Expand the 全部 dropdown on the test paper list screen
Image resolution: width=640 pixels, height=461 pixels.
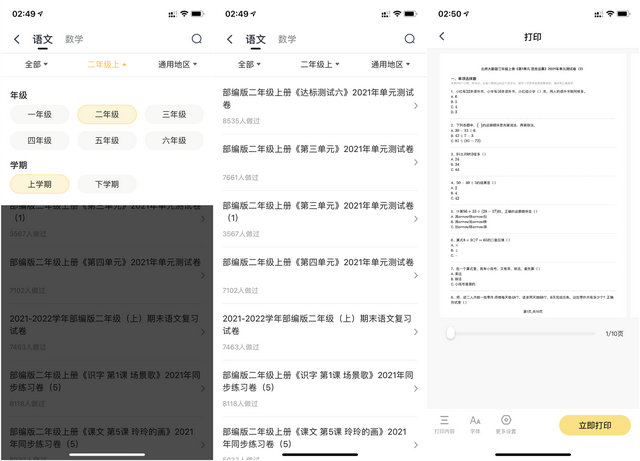coord(249,64)
